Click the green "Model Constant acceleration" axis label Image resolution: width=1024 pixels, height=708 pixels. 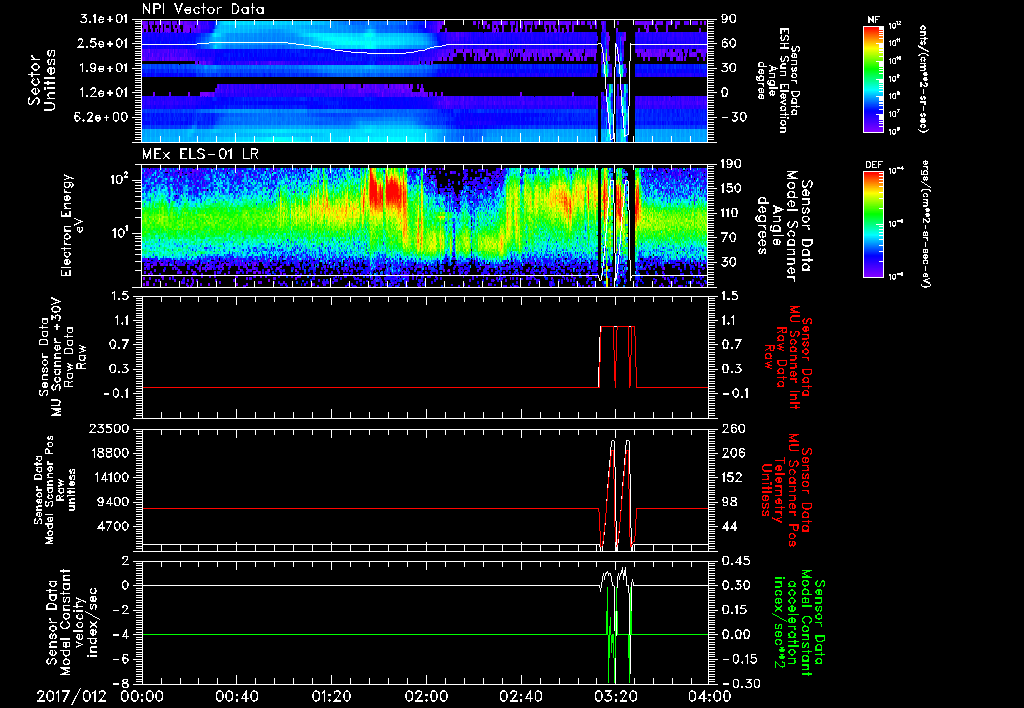coord(800,621)
